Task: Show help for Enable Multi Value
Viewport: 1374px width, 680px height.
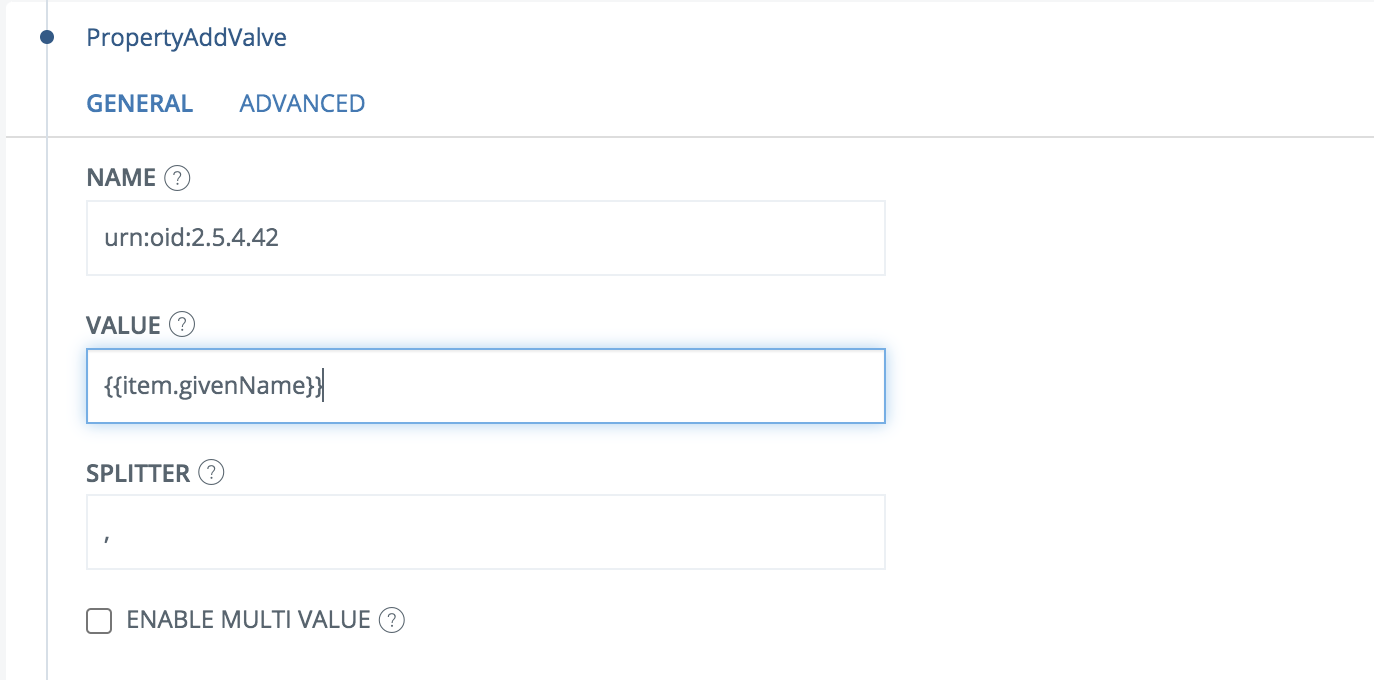Action: 393,621
